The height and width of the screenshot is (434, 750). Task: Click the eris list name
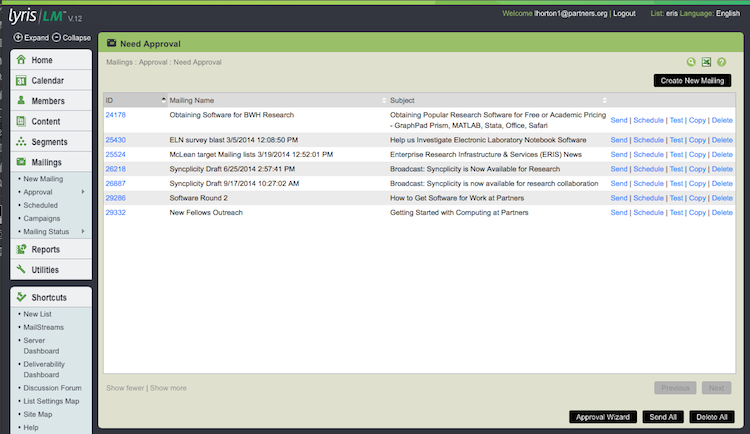coord(672,13)
